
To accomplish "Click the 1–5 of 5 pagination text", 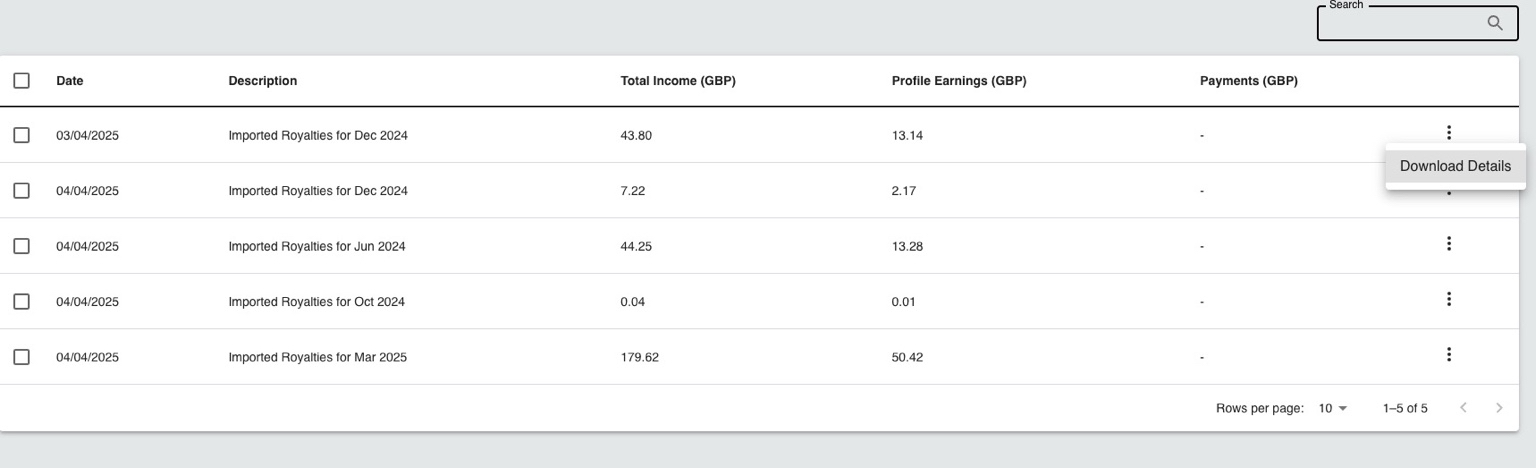I will [x=1405, y=409].
